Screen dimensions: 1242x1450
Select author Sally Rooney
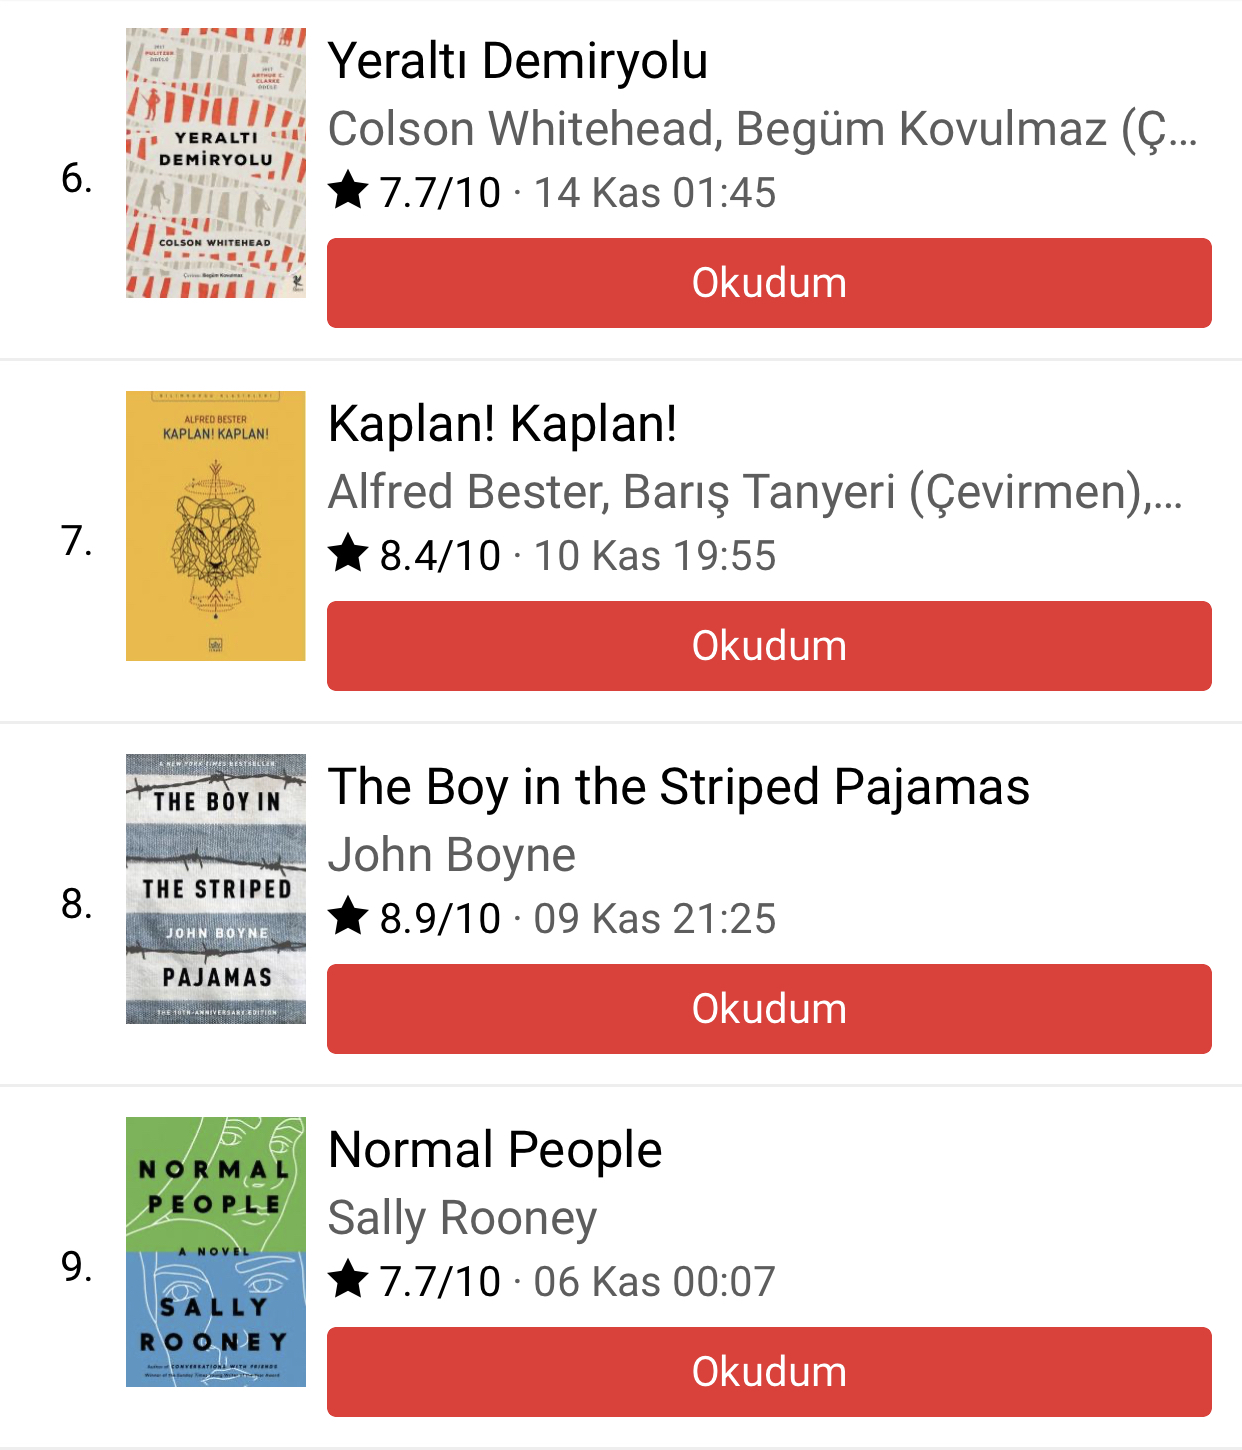pos(462,1218)
